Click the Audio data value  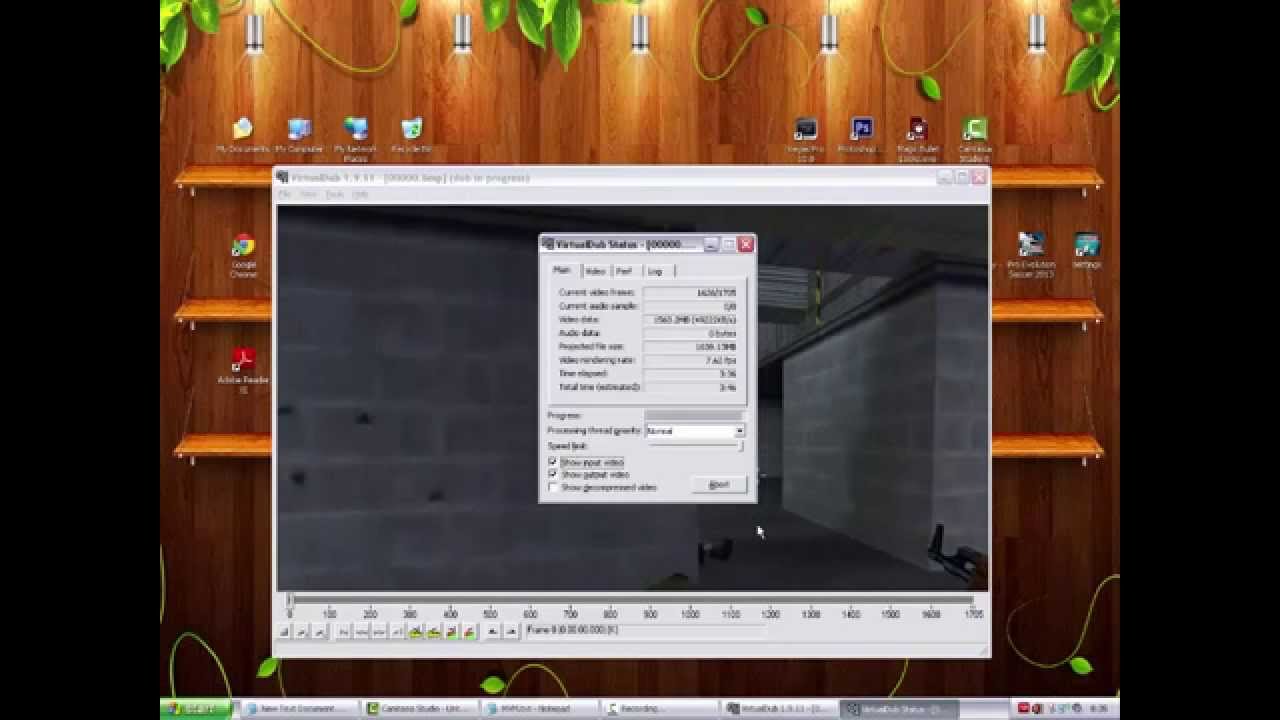(692, 333)
